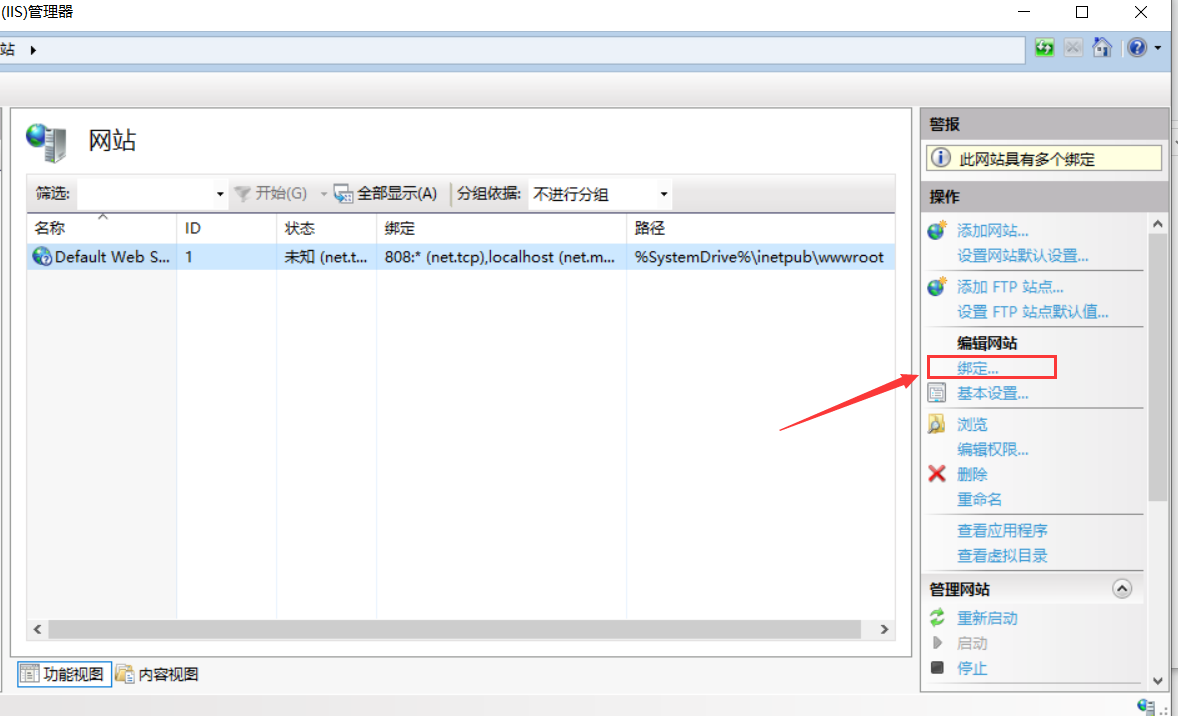
Task: Click the breadcrumb arrow after 站
Action: click(33, 50)
